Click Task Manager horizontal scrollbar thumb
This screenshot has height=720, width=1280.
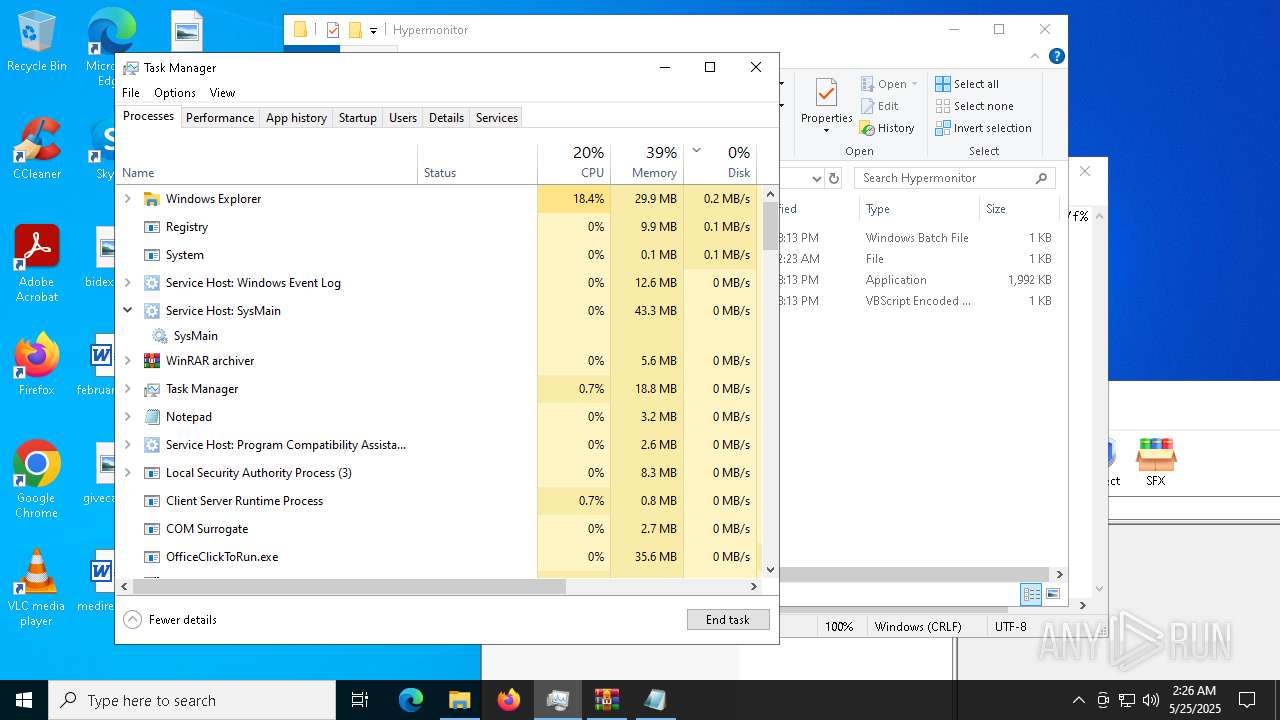[349, 587]
